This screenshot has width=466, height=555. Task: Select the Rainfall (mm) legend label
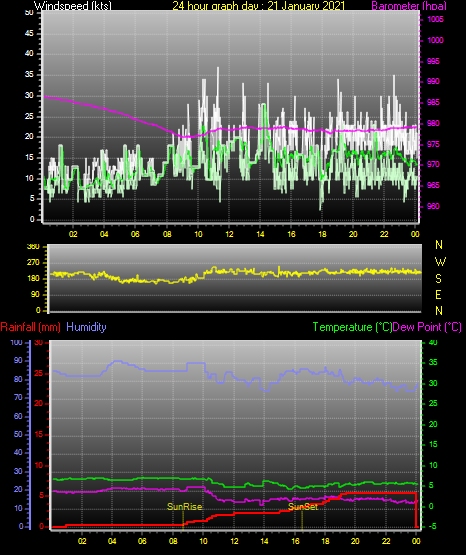[30, 327]
